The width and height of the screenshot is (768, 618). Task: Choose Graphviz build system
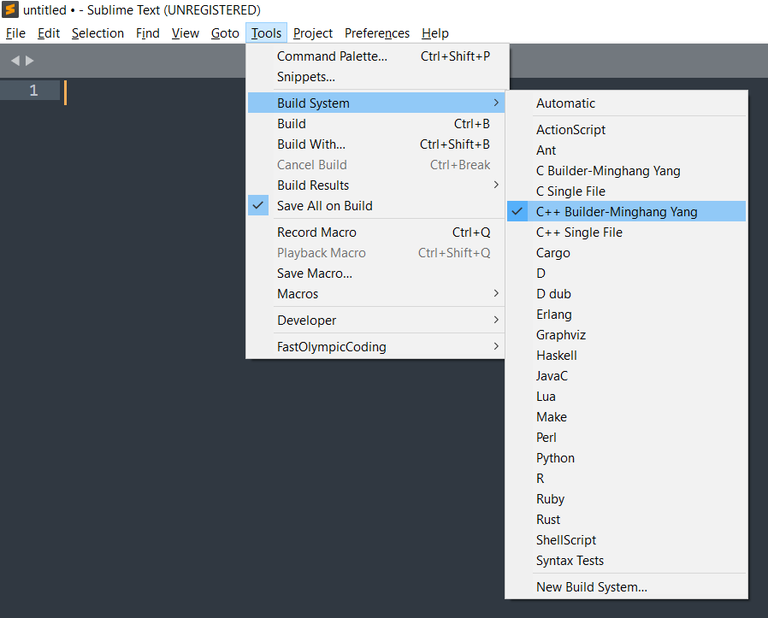(626, 335)
